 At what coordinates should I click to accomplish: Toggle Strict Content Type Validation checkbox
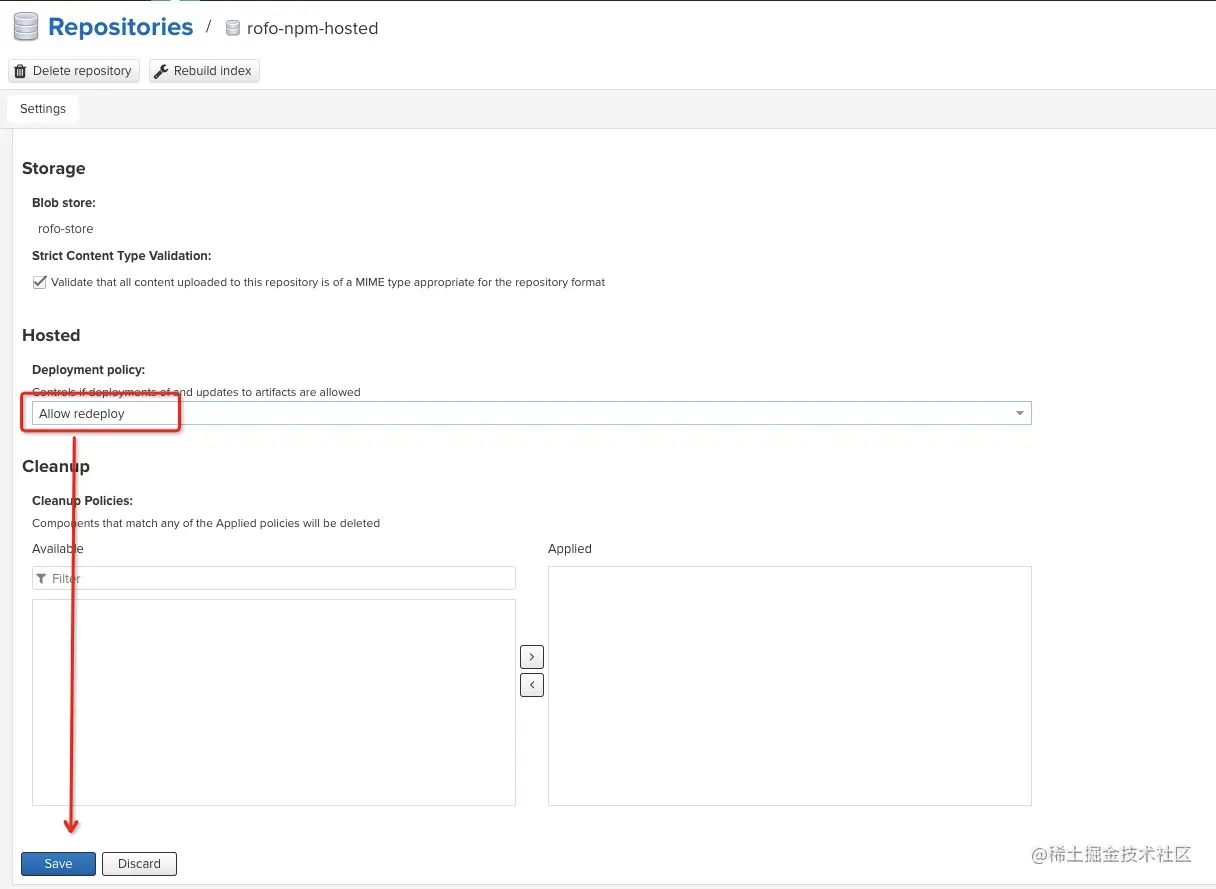click(x=40, y=282)
